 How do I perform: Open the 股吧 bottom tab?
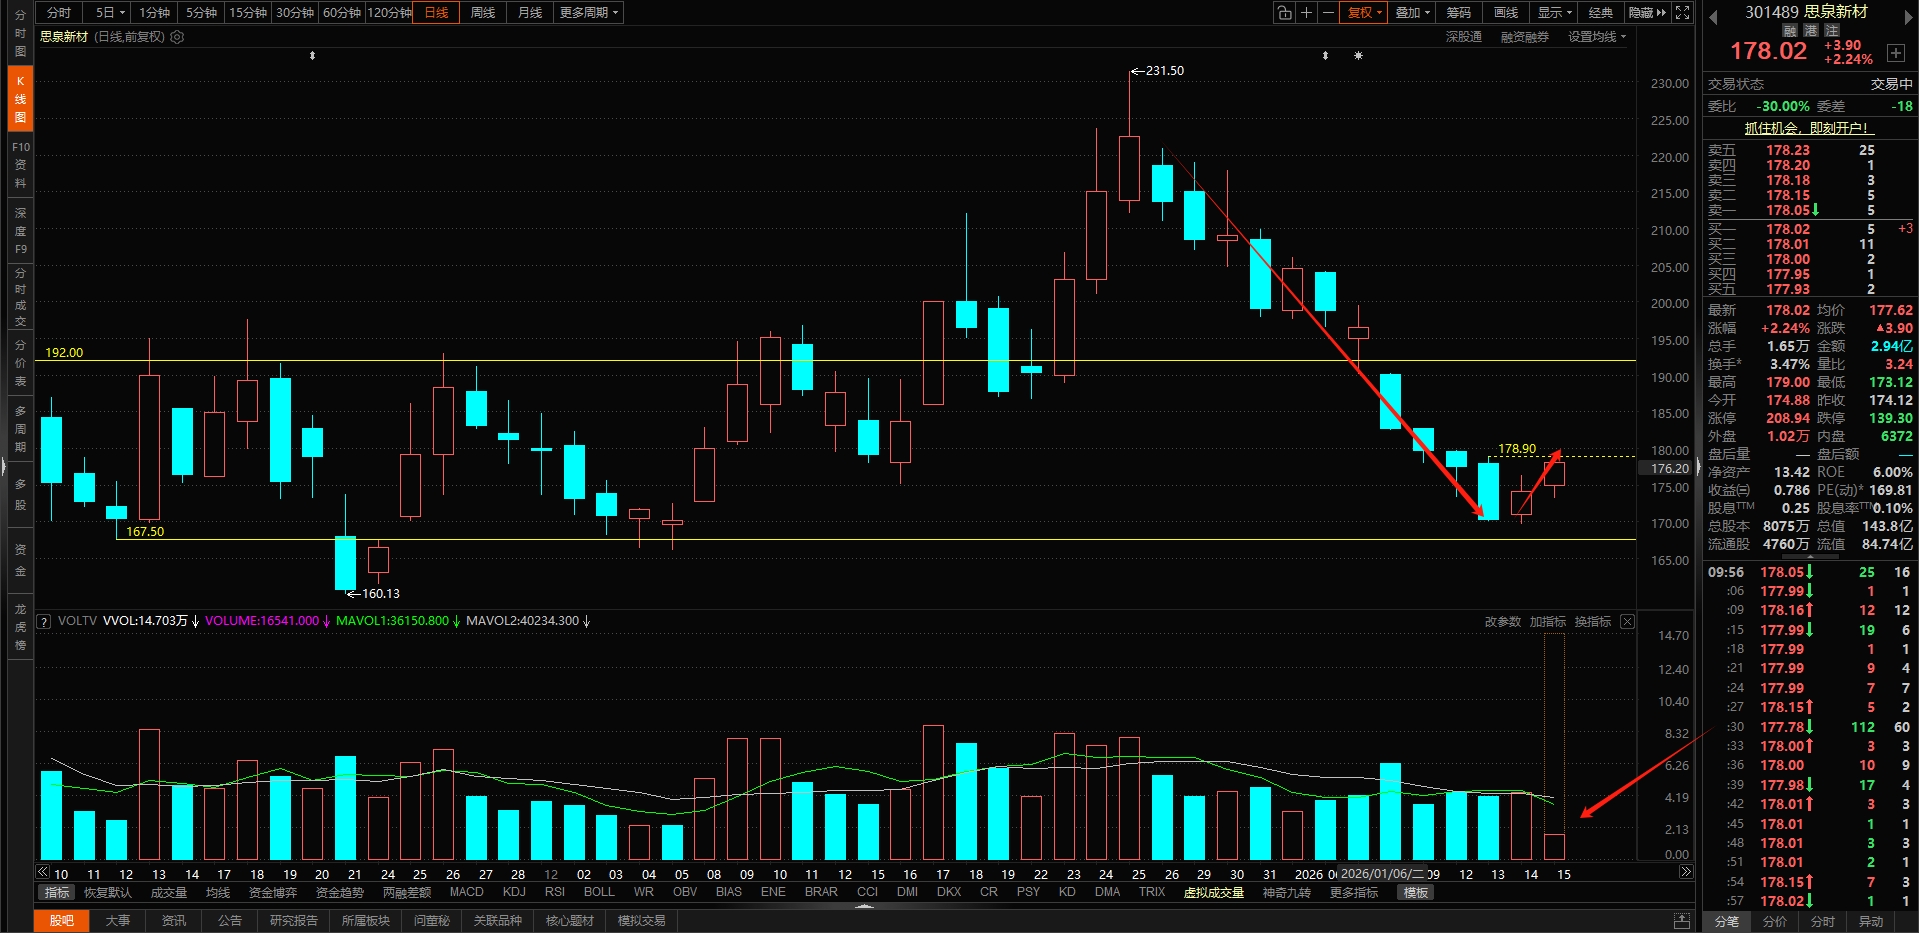click(61, 920)
